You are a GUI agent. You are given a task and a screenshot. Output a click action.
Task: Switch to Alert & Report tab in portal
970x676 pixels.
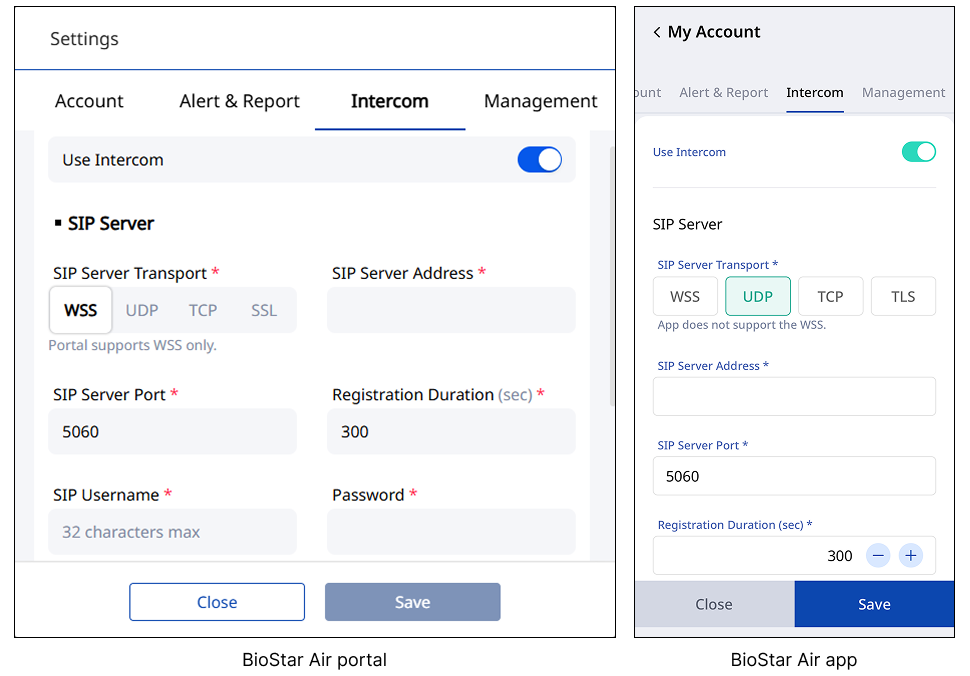coord(240,101)
